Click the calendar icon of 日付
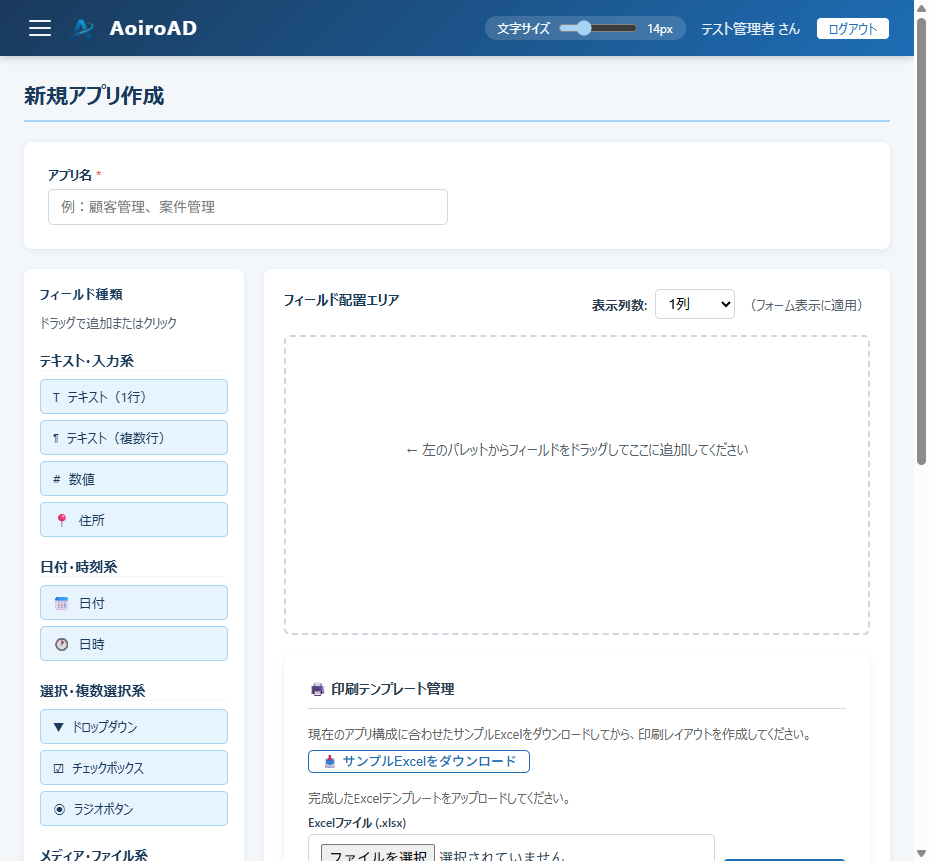Screen dimensions: 929x861 [62, 603]
